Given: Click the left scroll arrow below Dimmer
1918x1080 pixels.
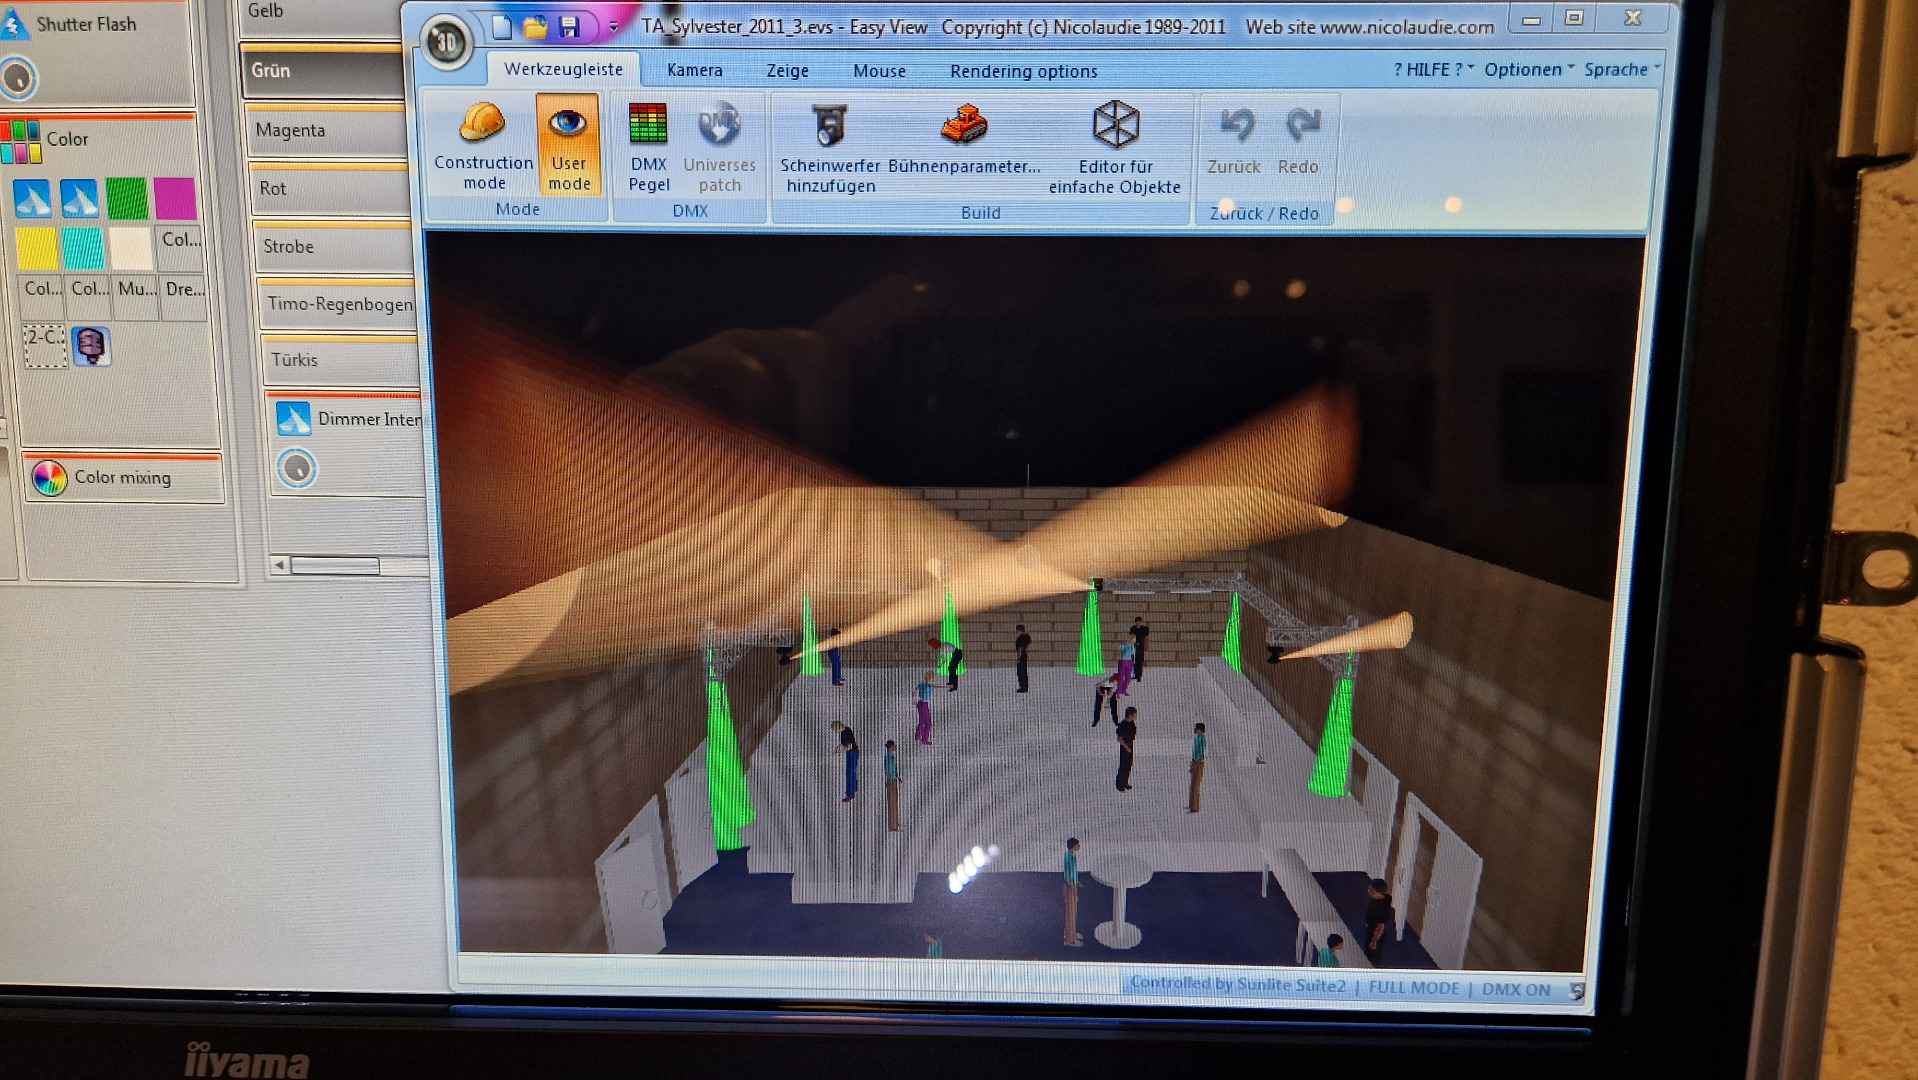Looking at the screenshot, I should pos(280,565).
